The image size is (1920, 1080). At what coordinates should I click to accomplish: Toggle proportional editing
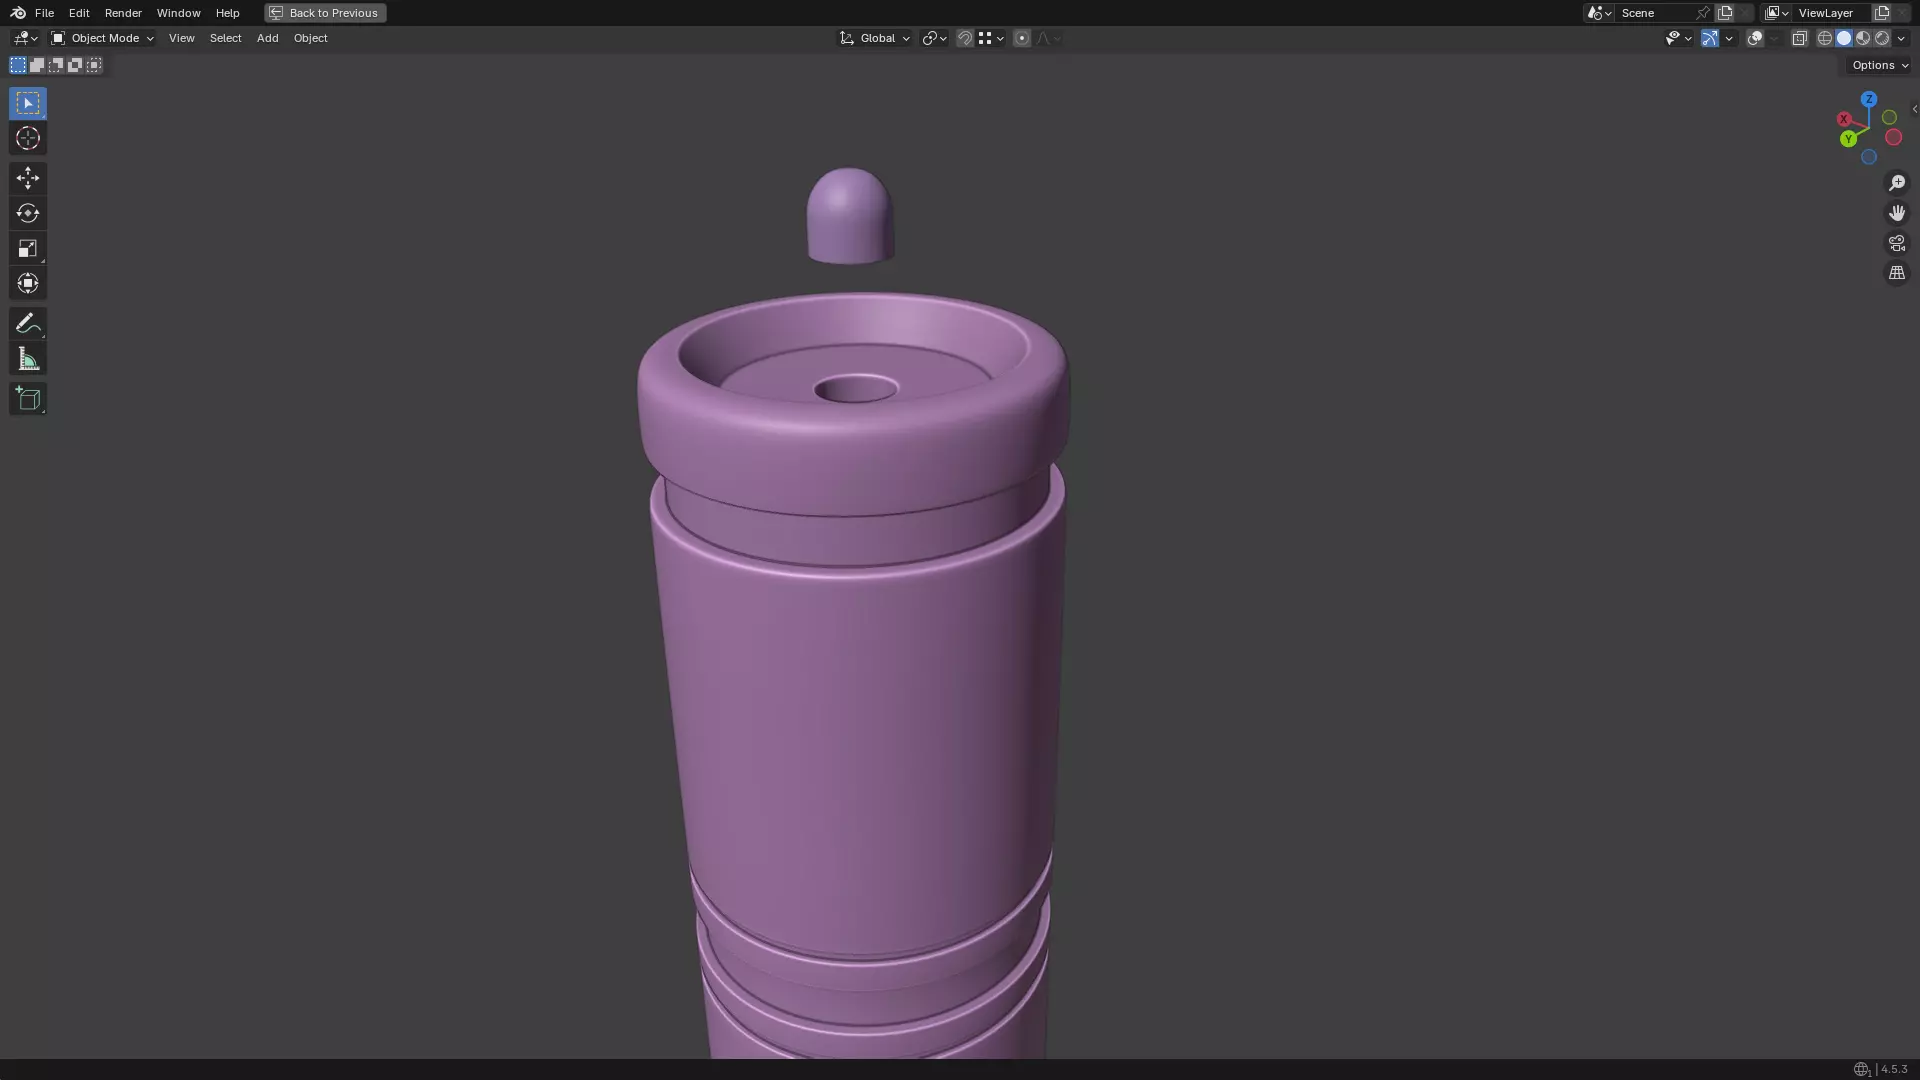[x=1022, y=38]
